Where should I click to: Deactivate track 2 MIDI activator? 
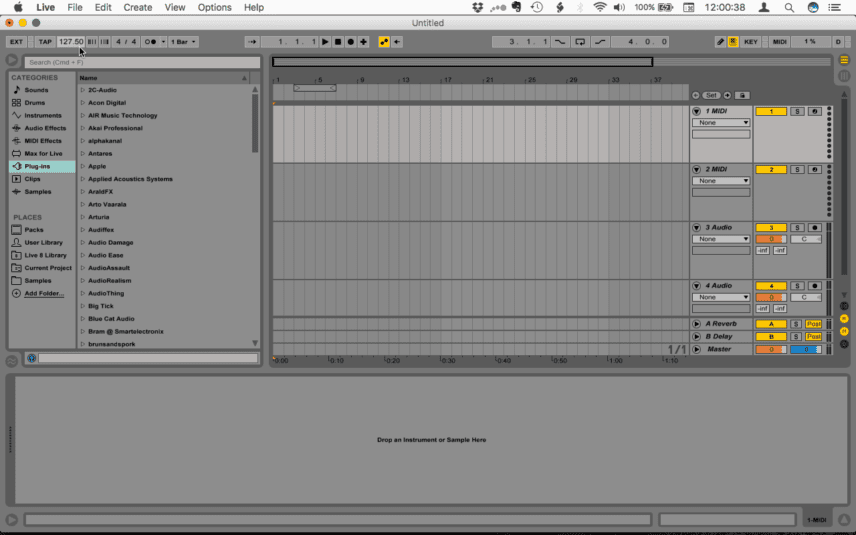point(771,170)
